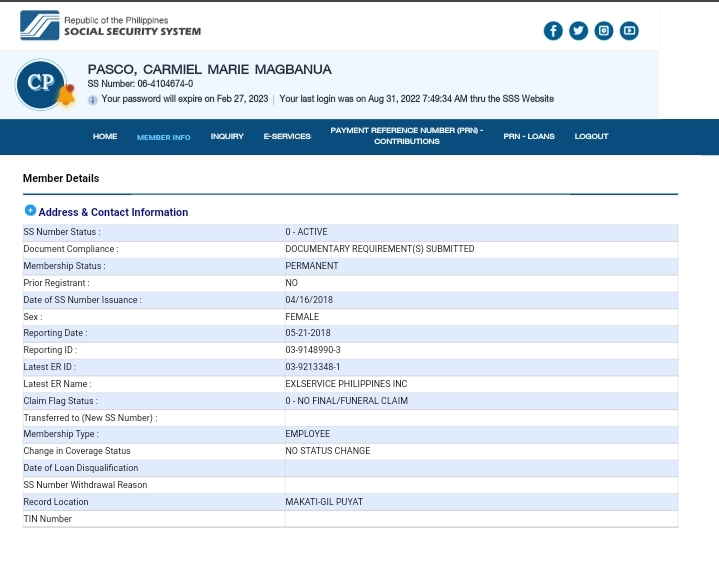This screenshot has height=561, width=719.
Task: Expand Address & Contact Information section
Action: coord(30,211)
